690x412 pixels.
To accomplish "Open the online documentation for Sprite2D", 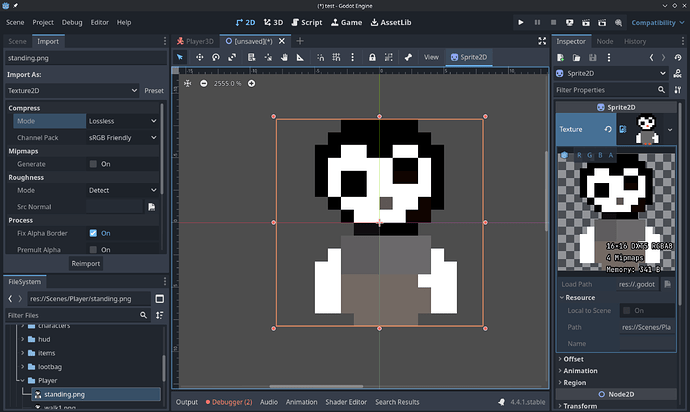I will [678, 74].
